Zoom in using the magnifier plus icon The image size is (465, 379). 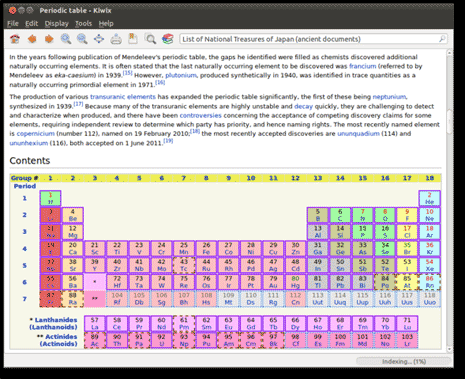click(x=66, y=39)
